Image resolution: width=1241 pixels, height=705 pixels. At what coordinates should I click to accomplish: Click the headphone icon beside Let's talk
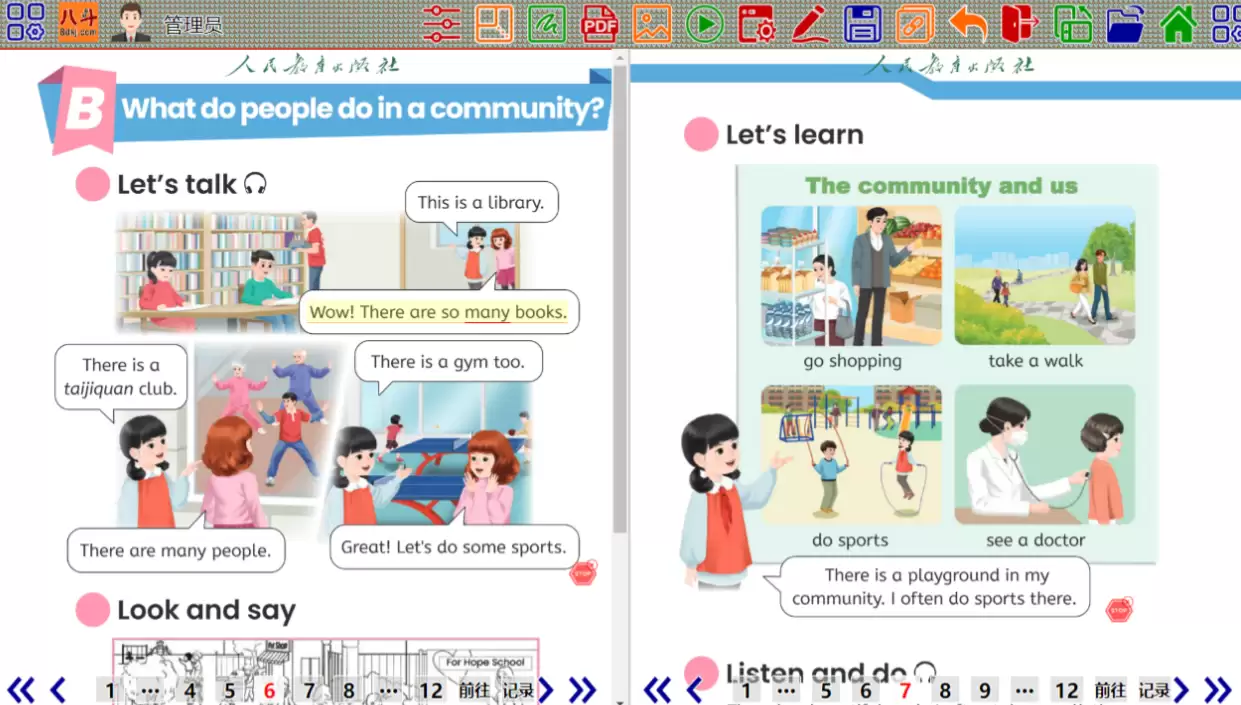(x=255, y=184)
